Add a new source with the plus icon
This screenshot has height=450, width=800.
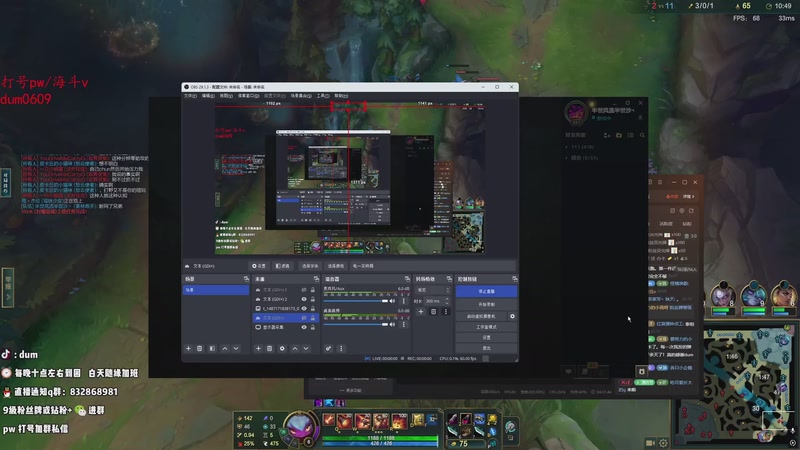click(258, 348)
